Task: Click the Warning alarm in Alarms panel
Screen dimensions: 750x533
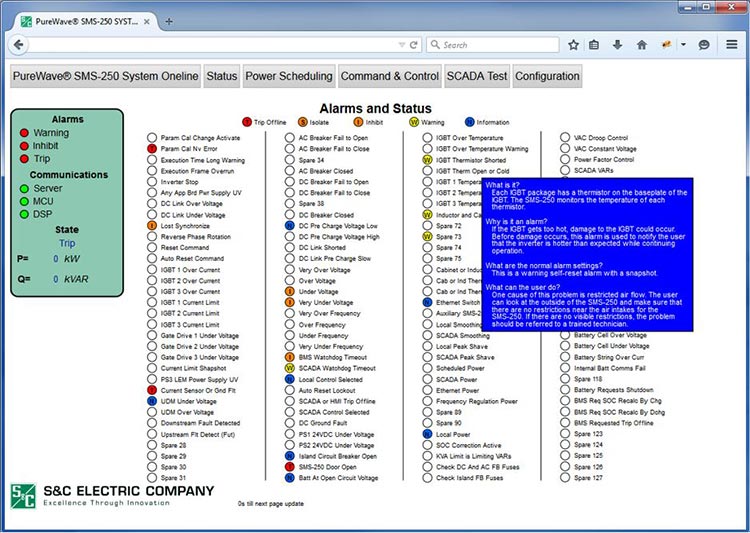Action: pos(45,133)
